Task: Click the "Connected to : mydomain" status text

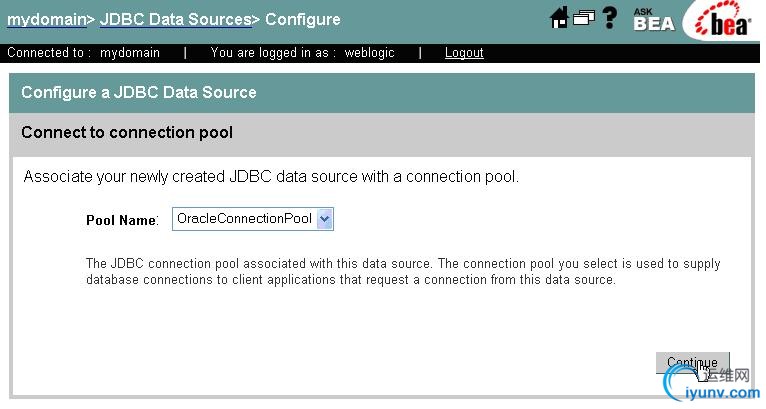Action: click(x=83, y=53)
